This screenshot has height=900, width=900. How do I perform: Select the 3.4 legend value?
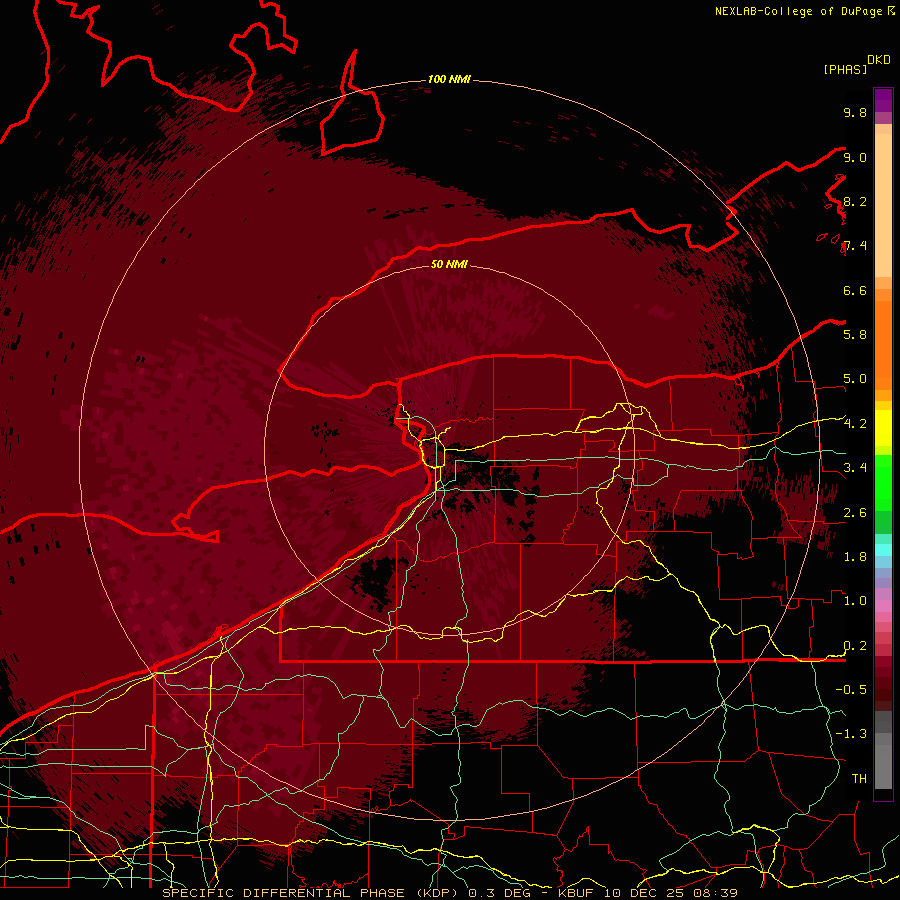pos(855,467)
